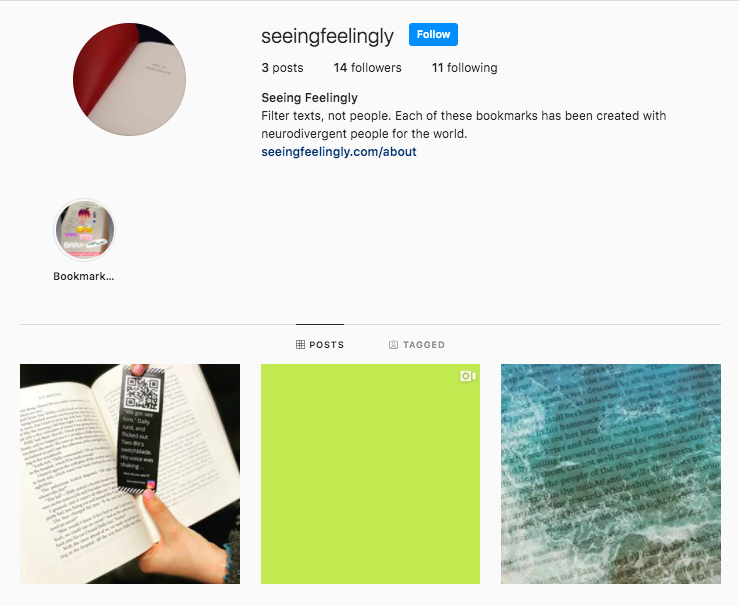Click the seeingfeelingly username heading
739x606 pixels.
pos(327,36)
